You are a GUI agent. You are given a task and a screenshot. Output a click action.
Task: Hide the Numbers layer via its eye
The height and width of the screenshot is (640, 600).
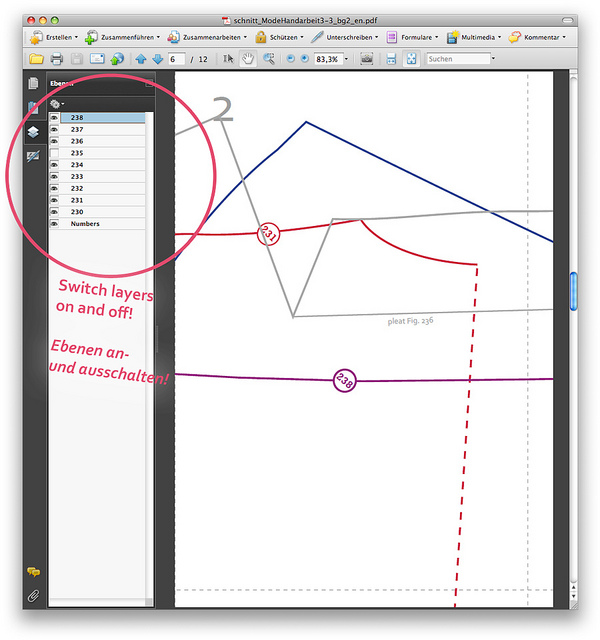pyautogui.click(x=54, y=224)
